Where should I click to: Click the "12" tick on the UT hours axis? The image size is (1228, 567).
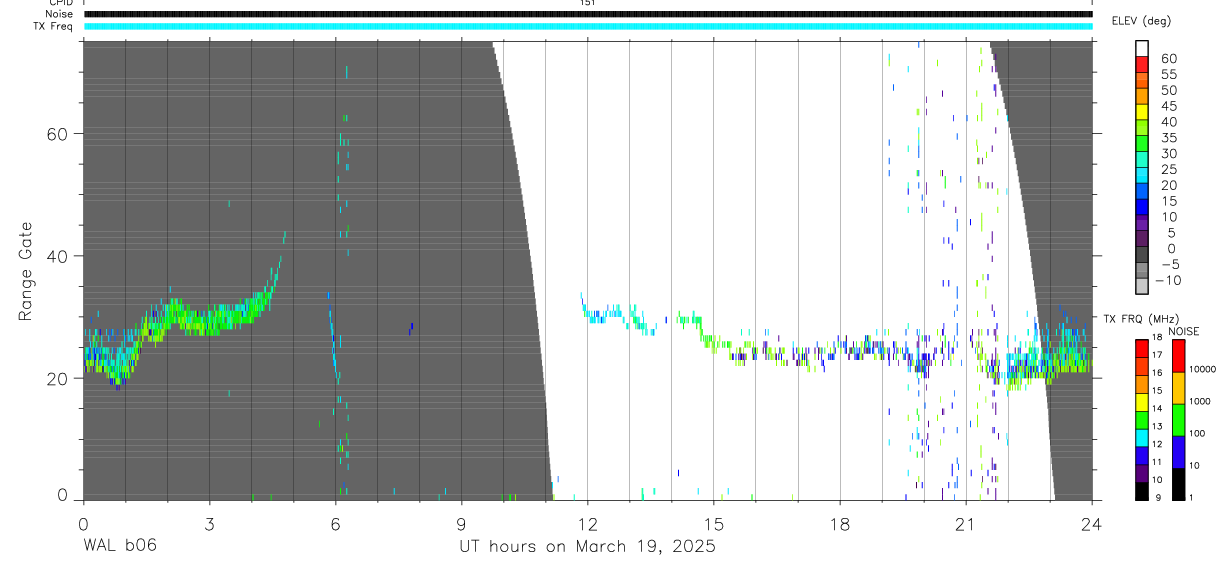pyautogui.click(x=587, y=523)
